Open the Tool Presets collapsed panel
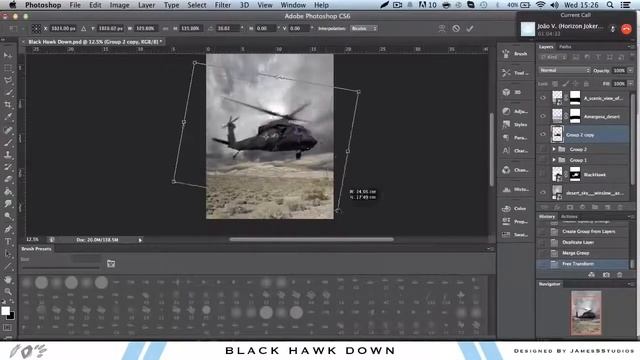Viewport: 640px width, 360px height. [x=515, y=73]
